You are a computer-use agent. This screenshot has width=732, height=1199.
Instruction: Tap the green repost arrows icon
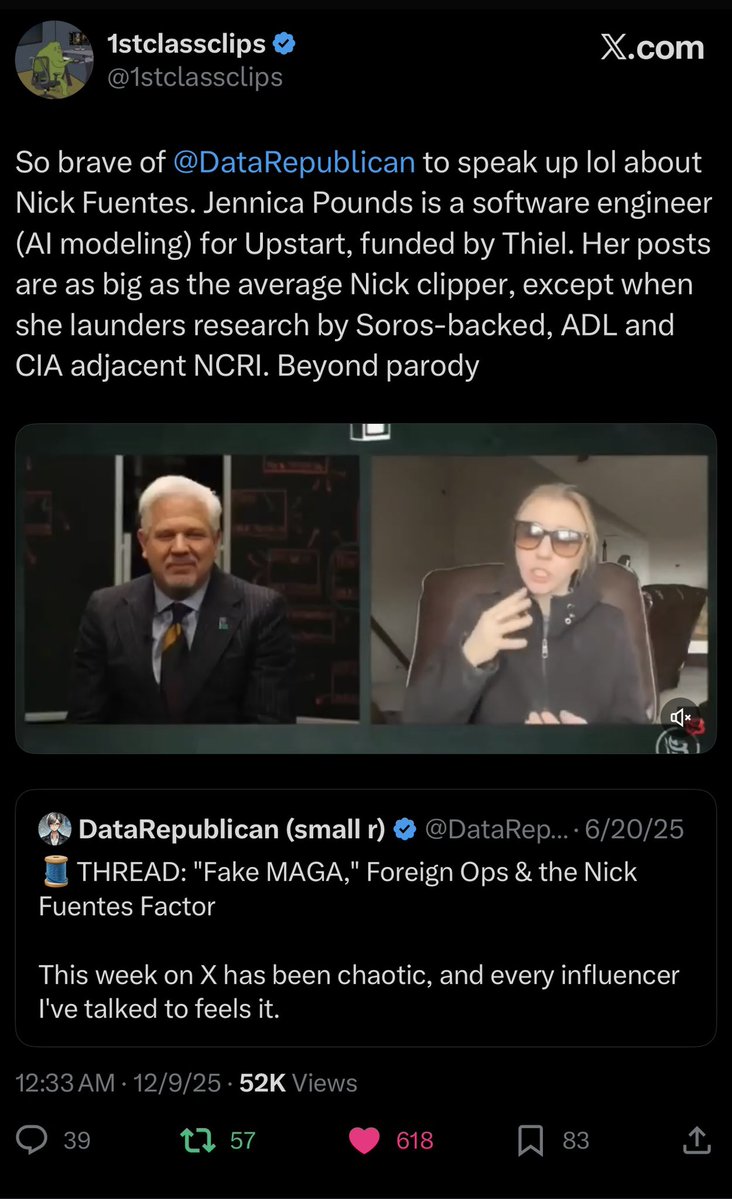click(192, 1140)
